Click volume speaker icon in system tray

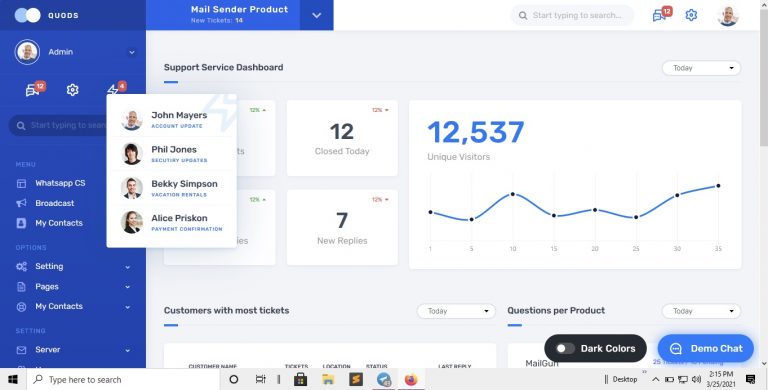click(696, 379)
